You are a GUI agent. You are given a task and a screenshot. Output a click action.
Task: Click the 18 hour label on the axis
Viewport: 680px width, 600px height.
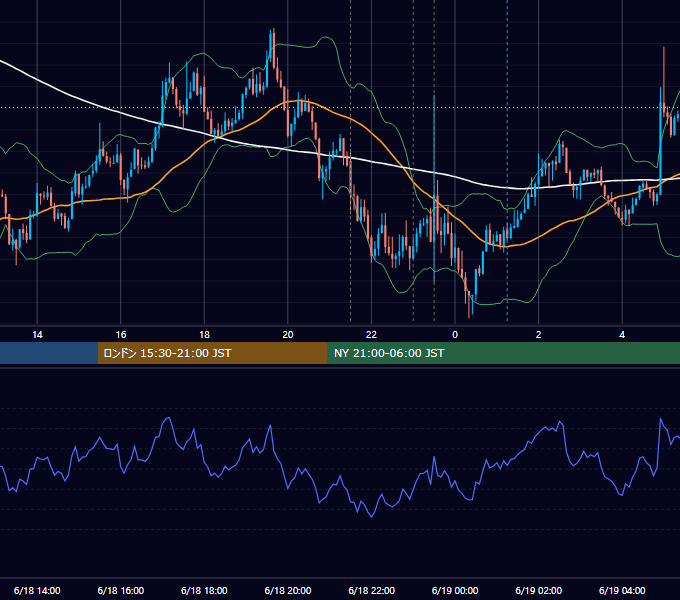pos(204,335)
